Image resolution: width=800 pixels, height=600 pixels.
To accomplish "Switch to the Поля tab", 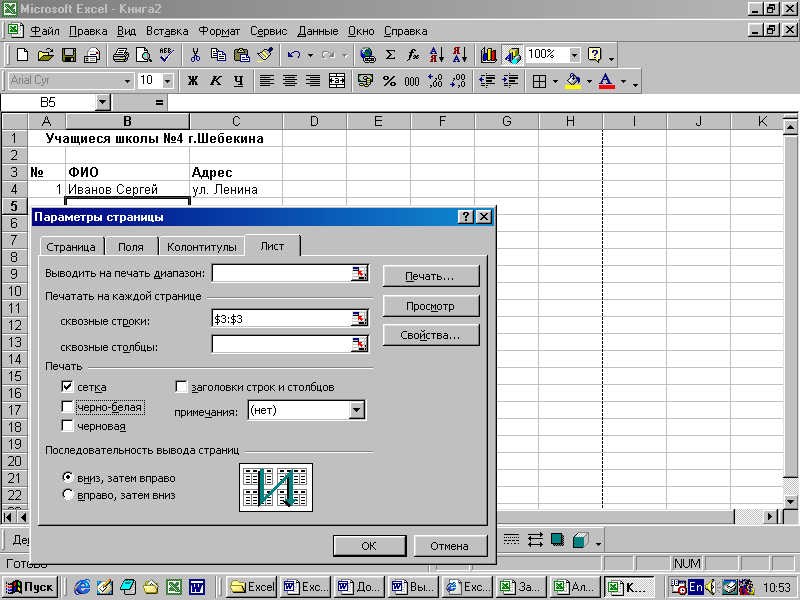I will [131, 247].
